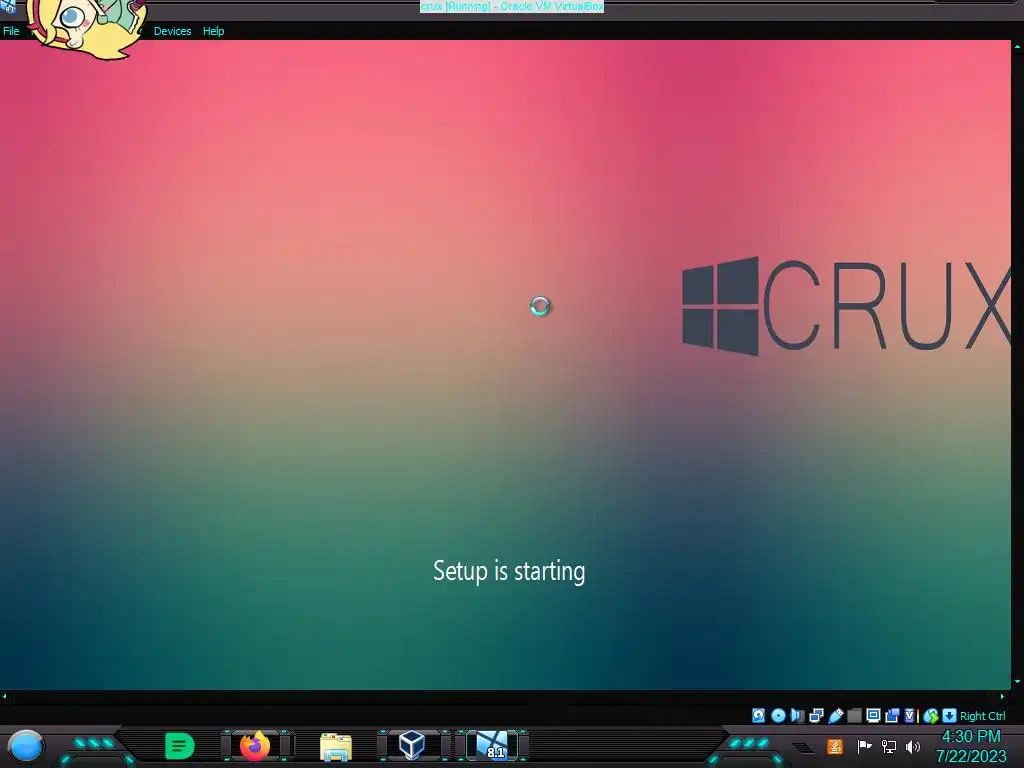Image resolution: width=1024 pixels, height=768 pixels.
Task: Click the crux VirtualBox window title bar
Action: pos(512,7)
